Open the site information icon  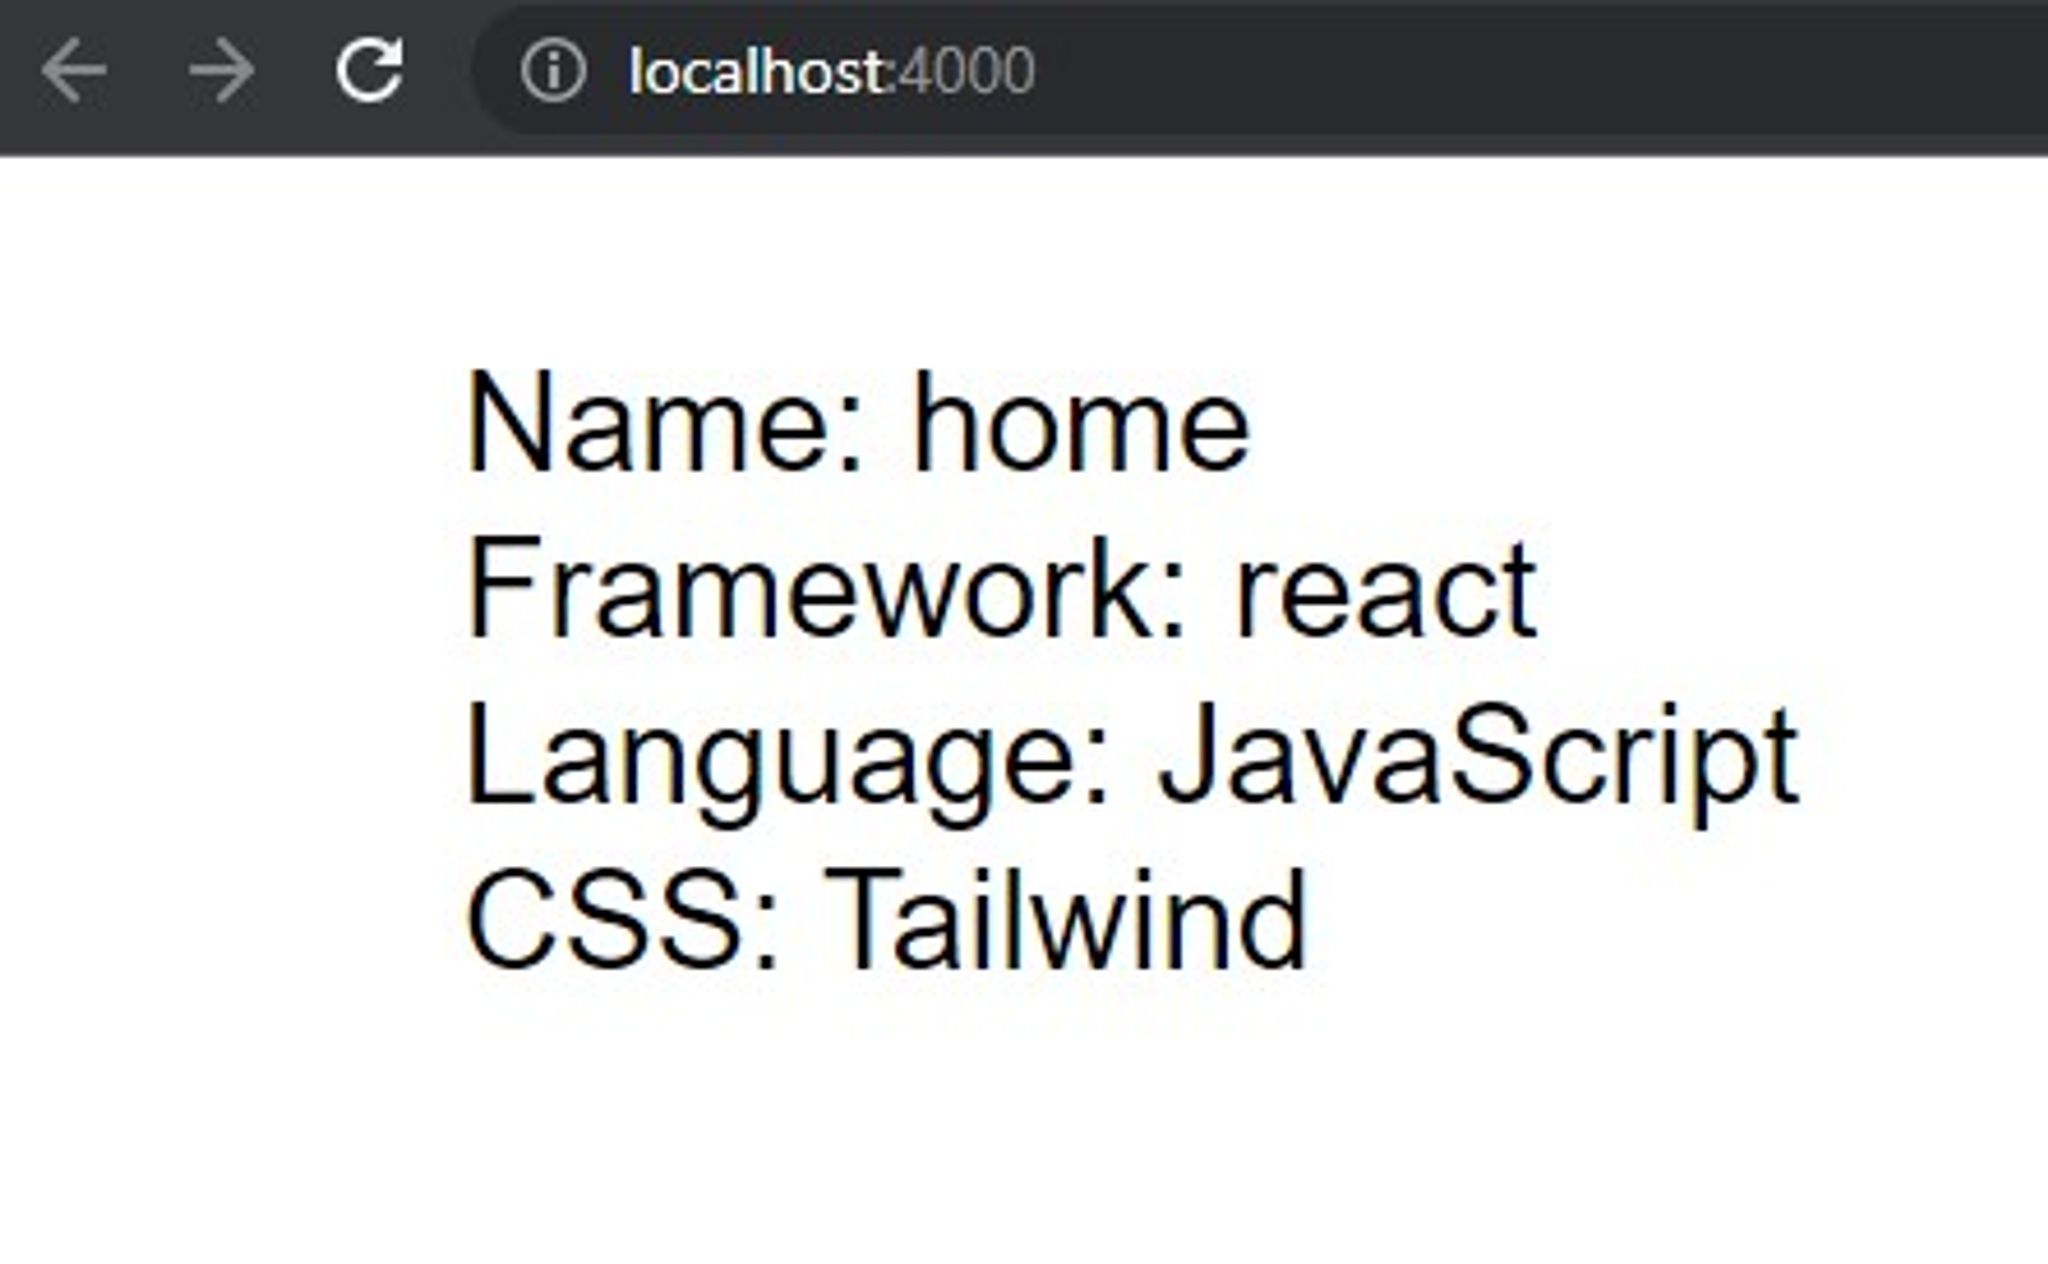point(553,71)
